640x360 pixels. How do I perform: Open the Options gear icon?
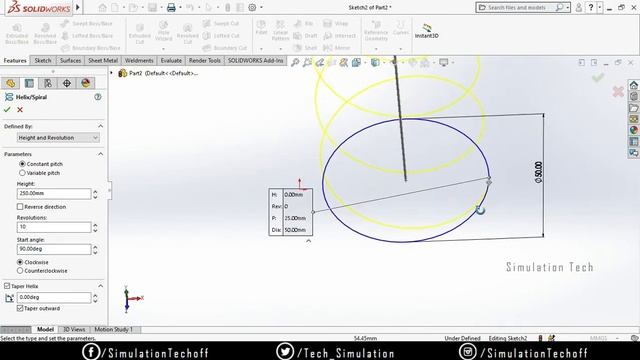(252, 7)
